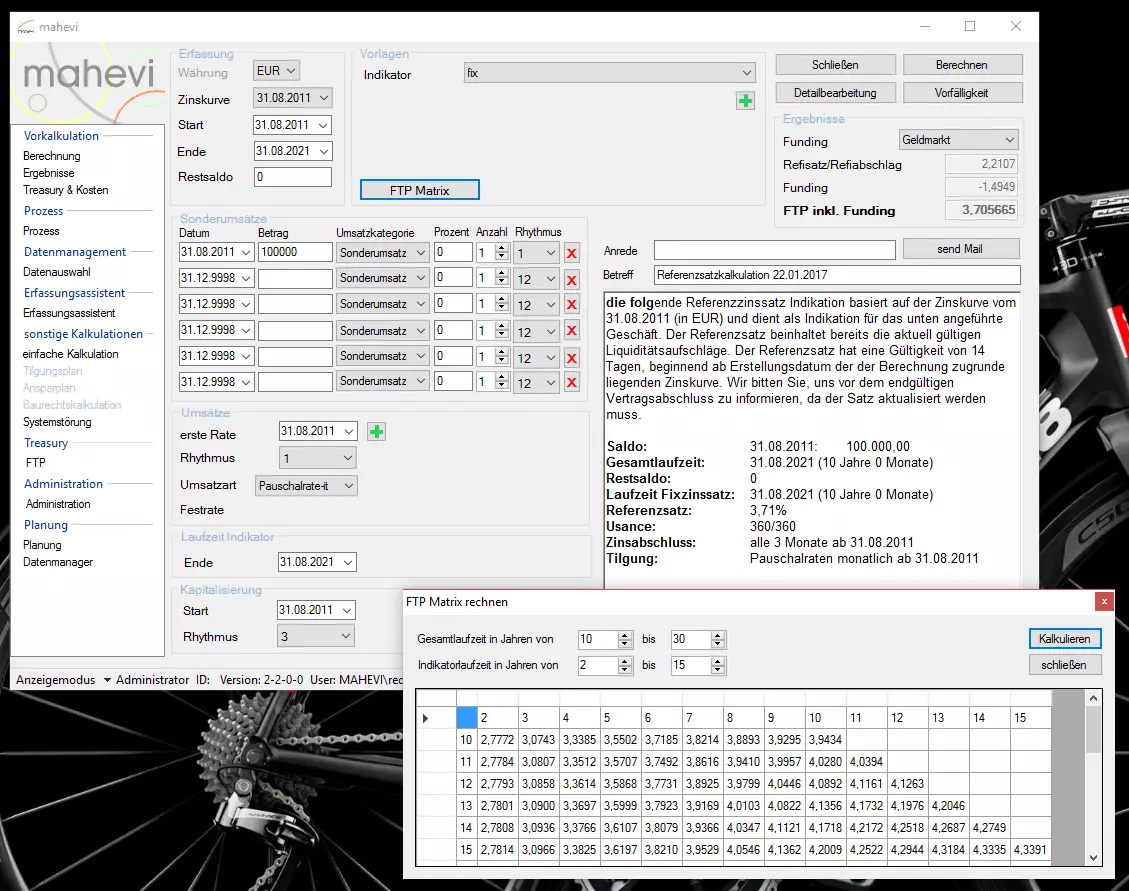
Task: Click the send Mail button
Action: pyautogui.click(x=961, y=249)
